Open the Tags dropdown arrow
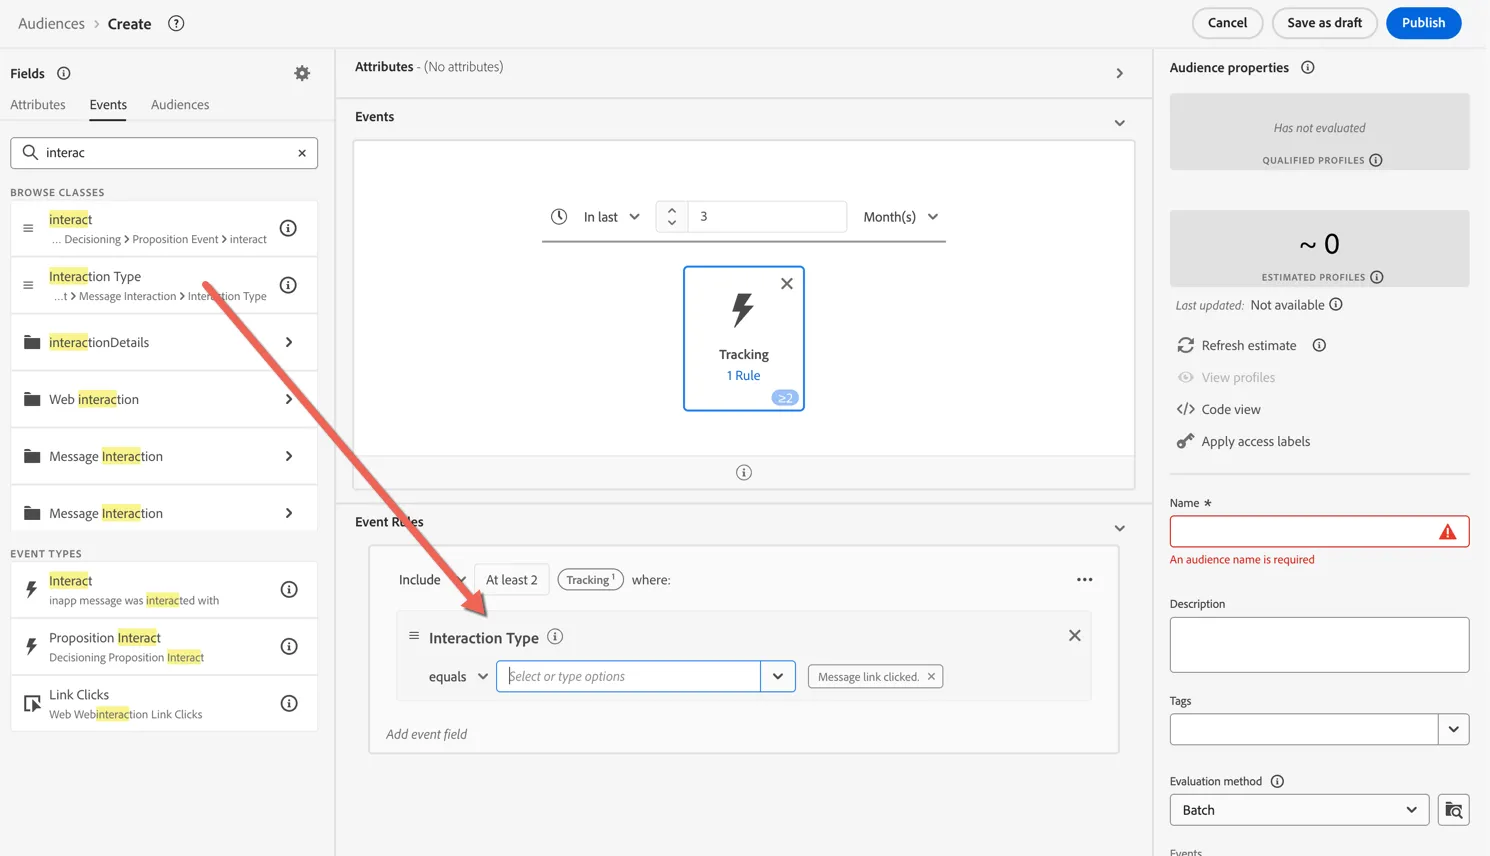The height and width of the screenshot is (856, 1490). pyautogui.click(x=1453, y=729)
